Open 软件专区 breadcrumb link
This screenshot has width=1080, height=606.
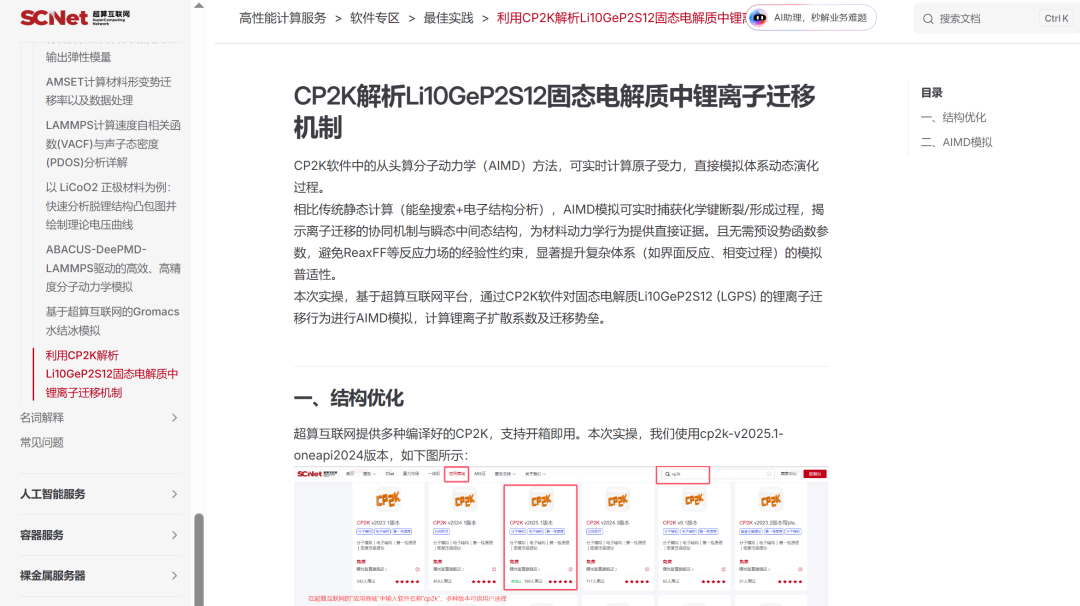(x=374, y=18)
